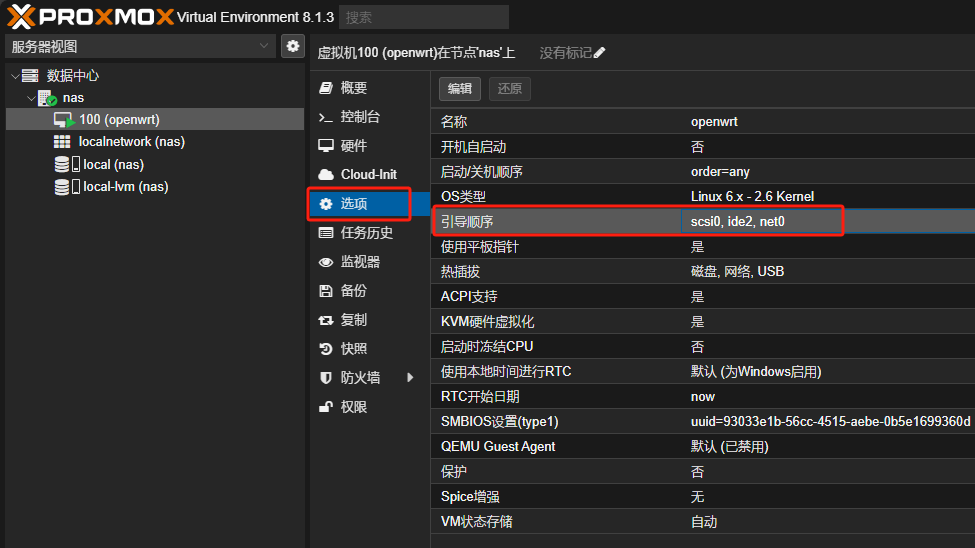This screenshot has height=548, width=975.
Task: Select the VM状态存储 row
Action: pyautogui.click(x=703, y=521)
